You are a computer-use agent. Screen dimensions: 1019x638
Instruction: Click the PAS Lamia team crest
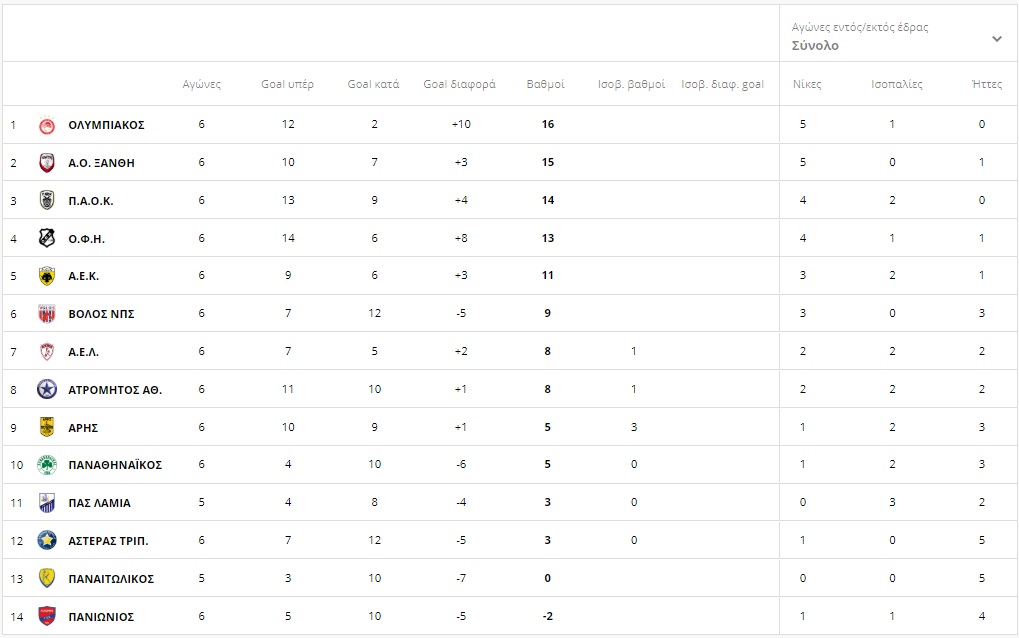coord(47,502)
